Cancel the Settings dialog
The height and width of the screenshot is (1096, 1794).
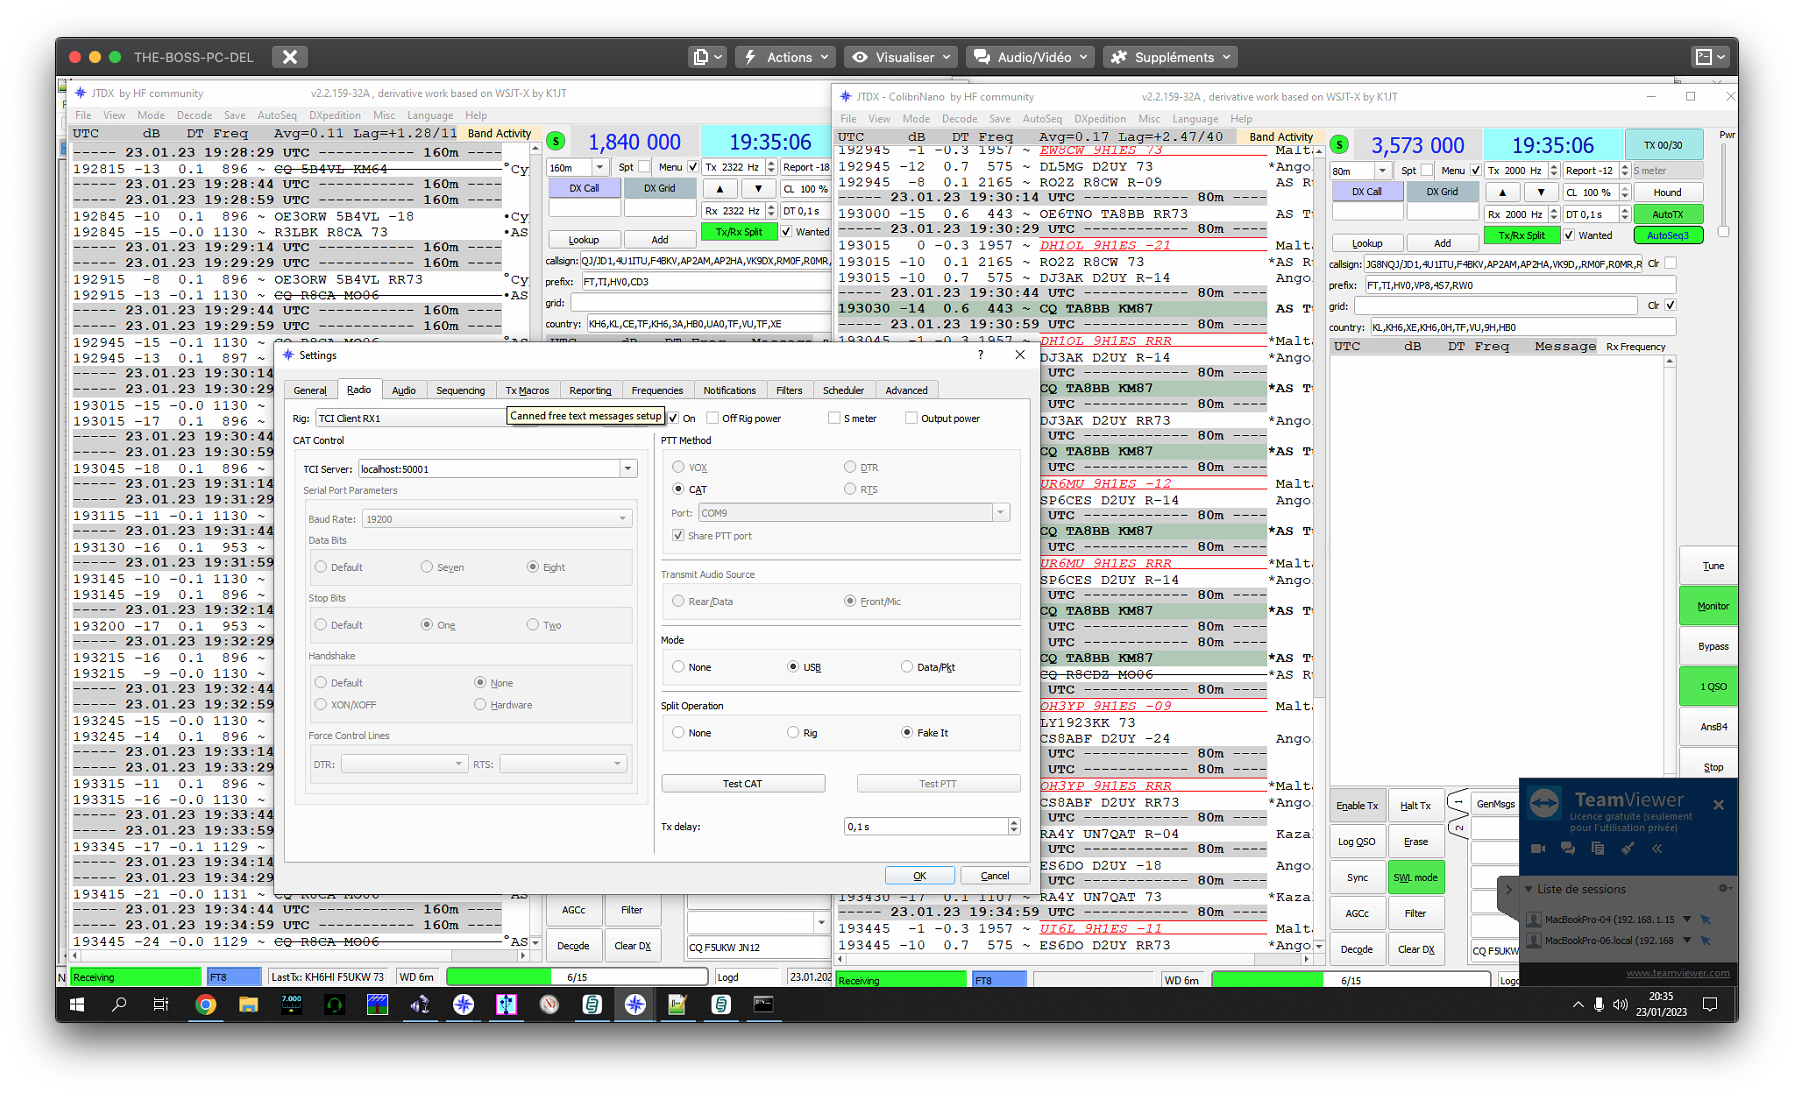pos(994,875)
